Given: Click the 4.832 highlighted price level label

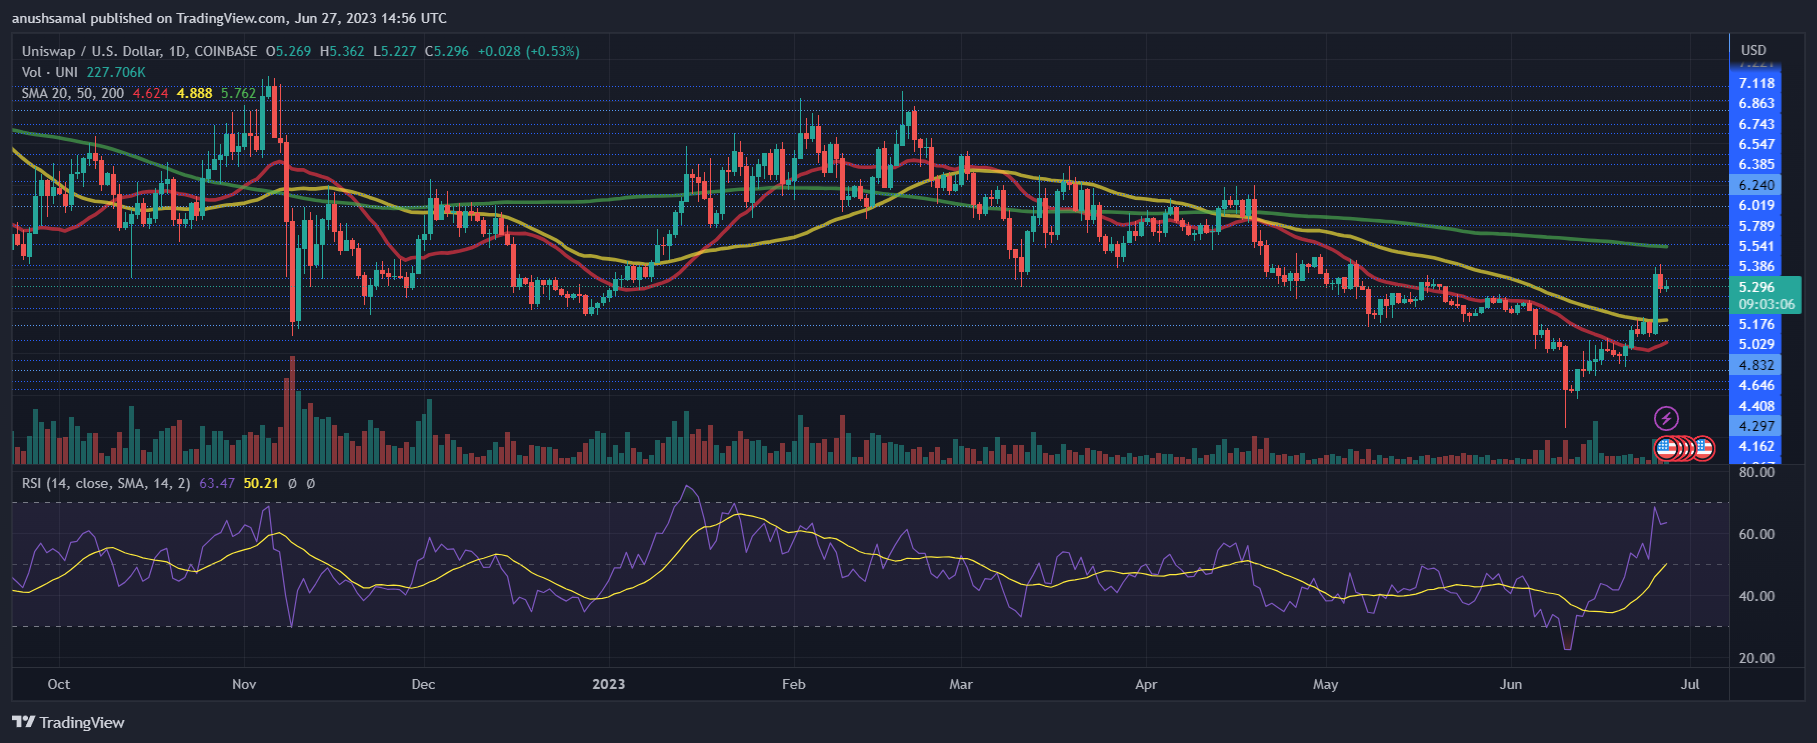Looking at the screenshot, I should [1756, 365].
